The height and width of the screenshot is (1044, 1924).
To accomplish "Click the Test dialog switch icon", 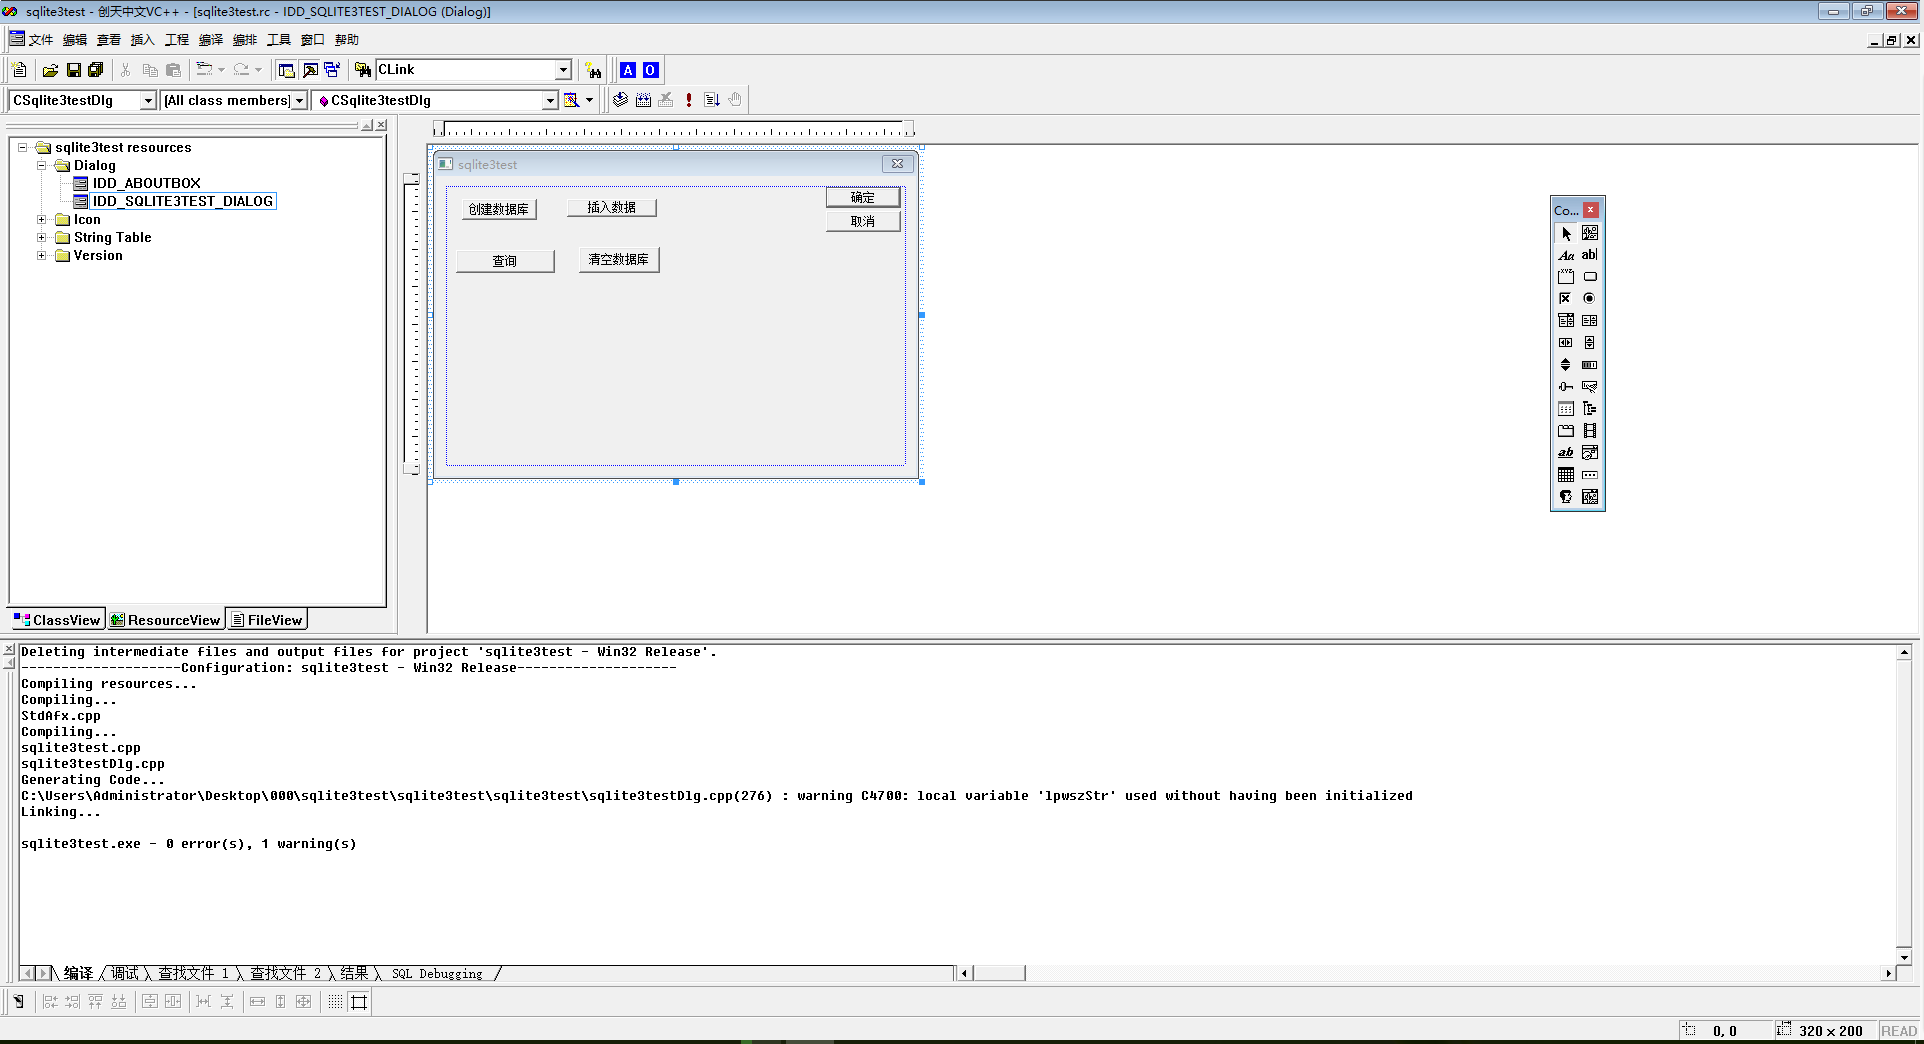I will [x=19, y=1002].
